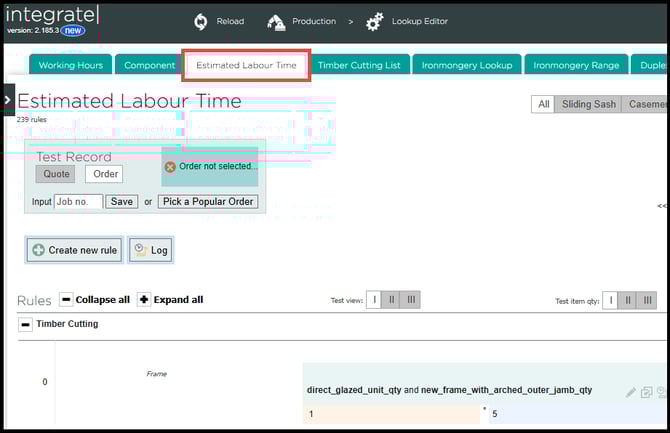Select Order test record type
670x433 pixels.
click(105, 174)
